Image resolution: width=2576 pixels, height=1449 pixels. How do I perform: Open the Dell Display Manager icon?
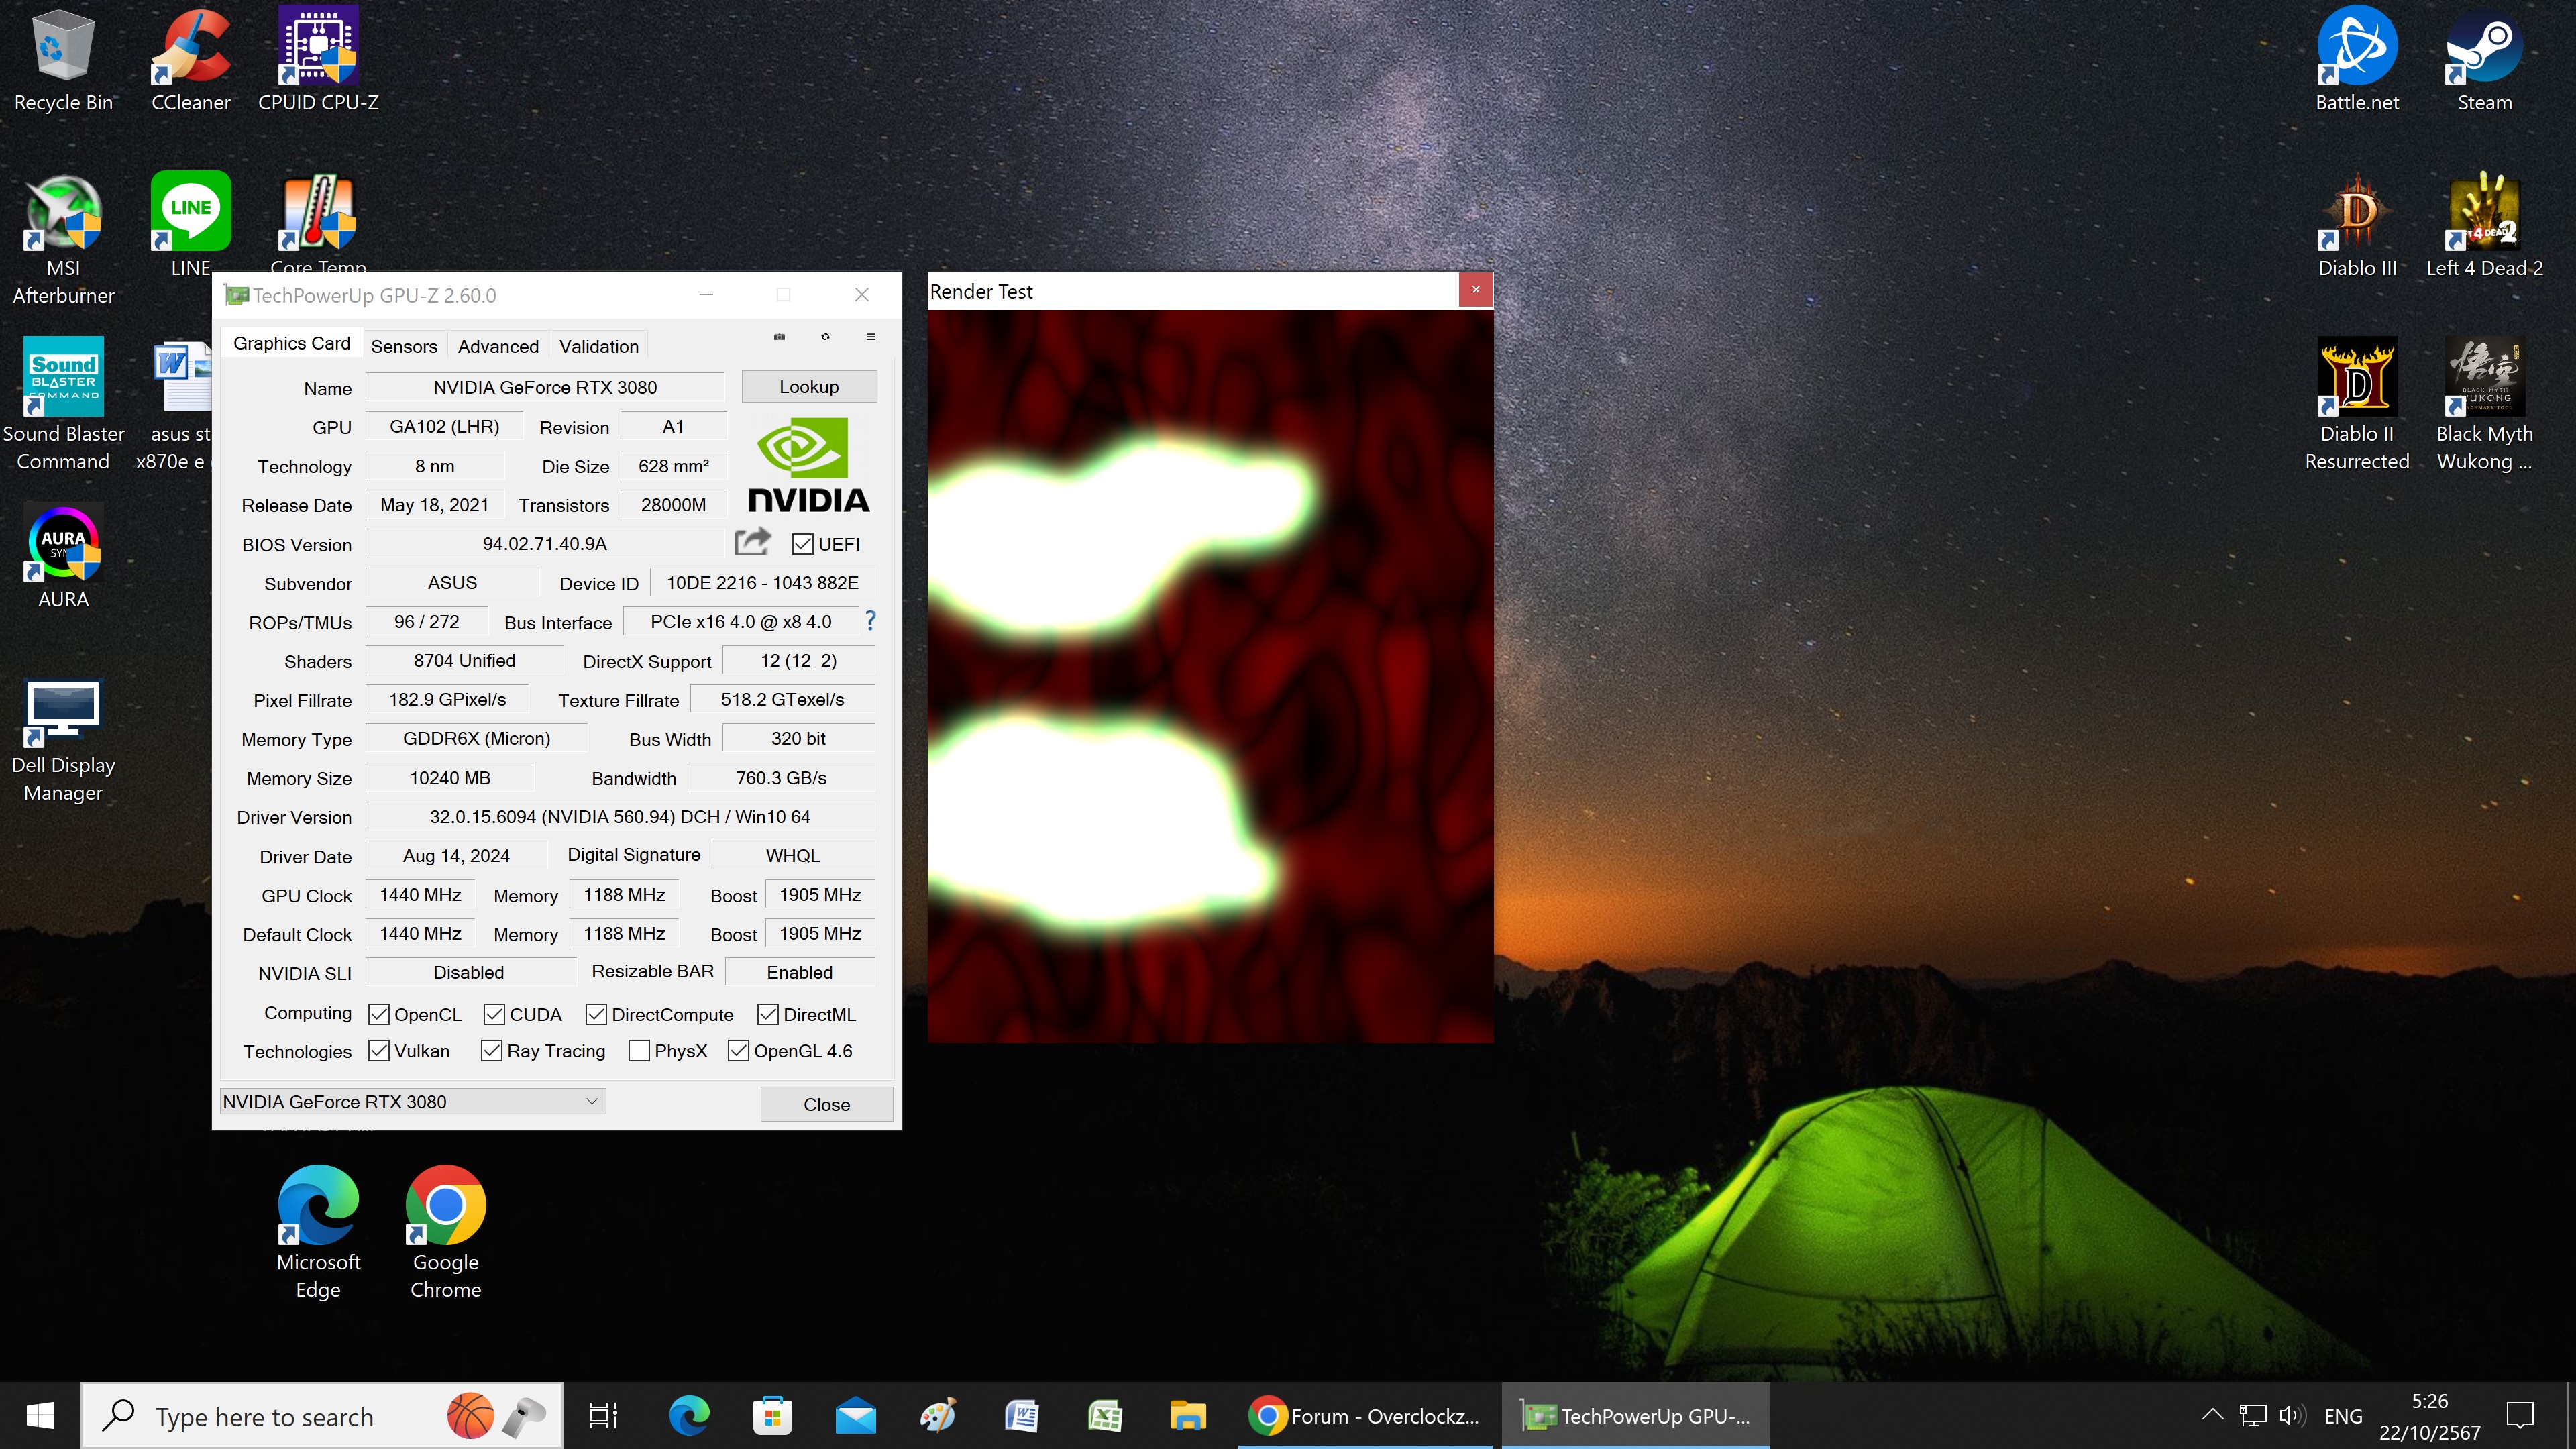tap(63, 740)
